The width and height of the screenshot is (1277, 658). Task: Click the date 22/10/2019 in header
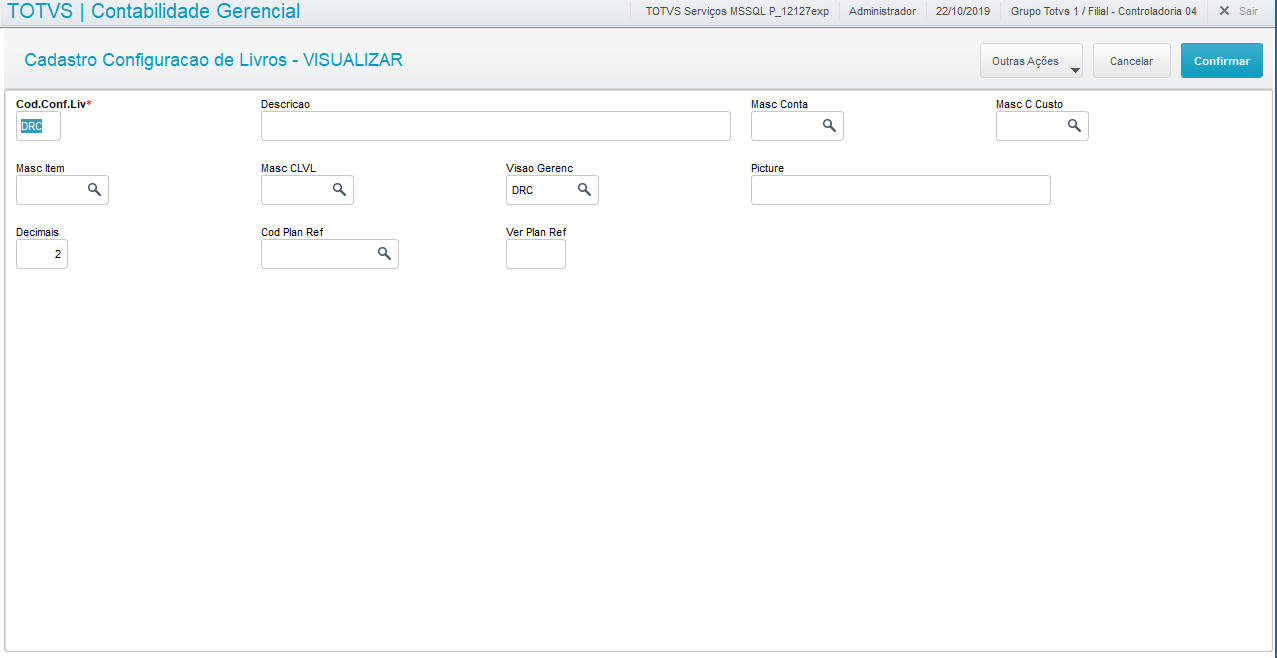(962, 11)
